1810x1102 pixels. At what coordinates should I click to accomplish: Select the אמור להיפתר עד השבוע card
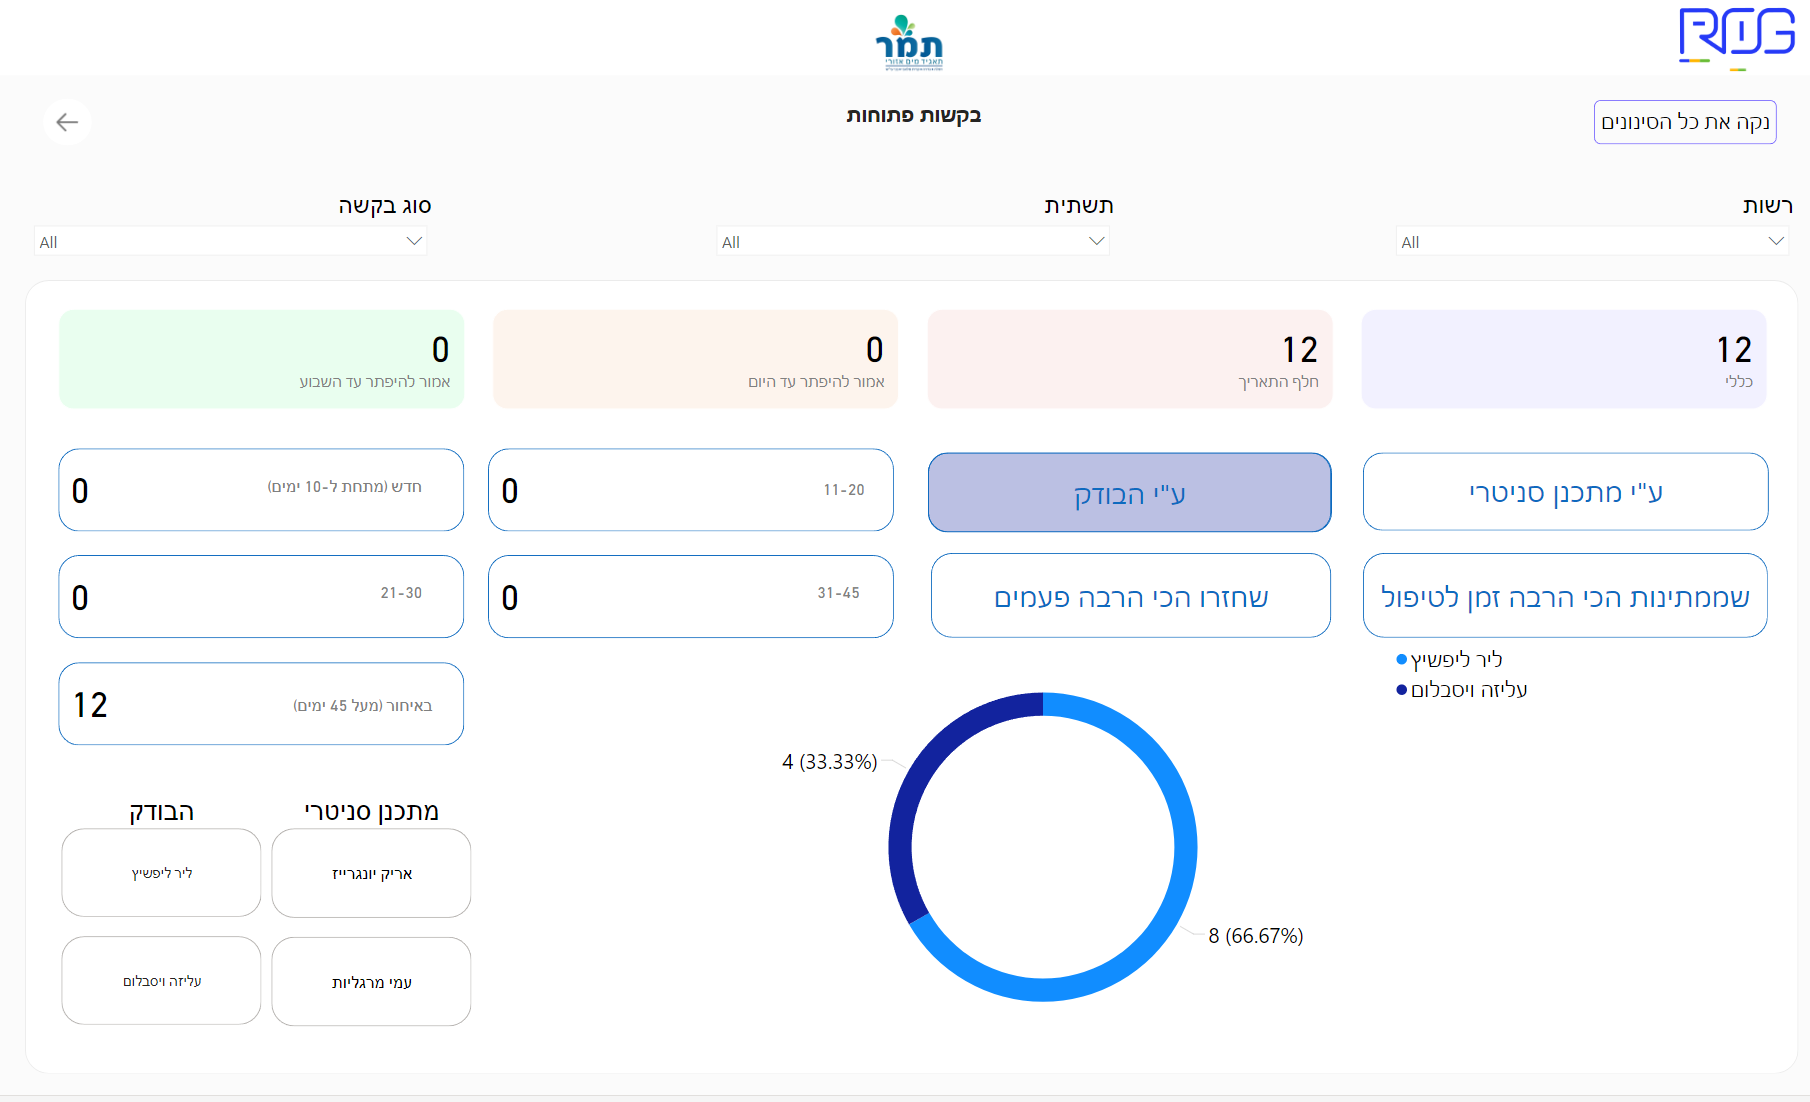coord(261,359)
